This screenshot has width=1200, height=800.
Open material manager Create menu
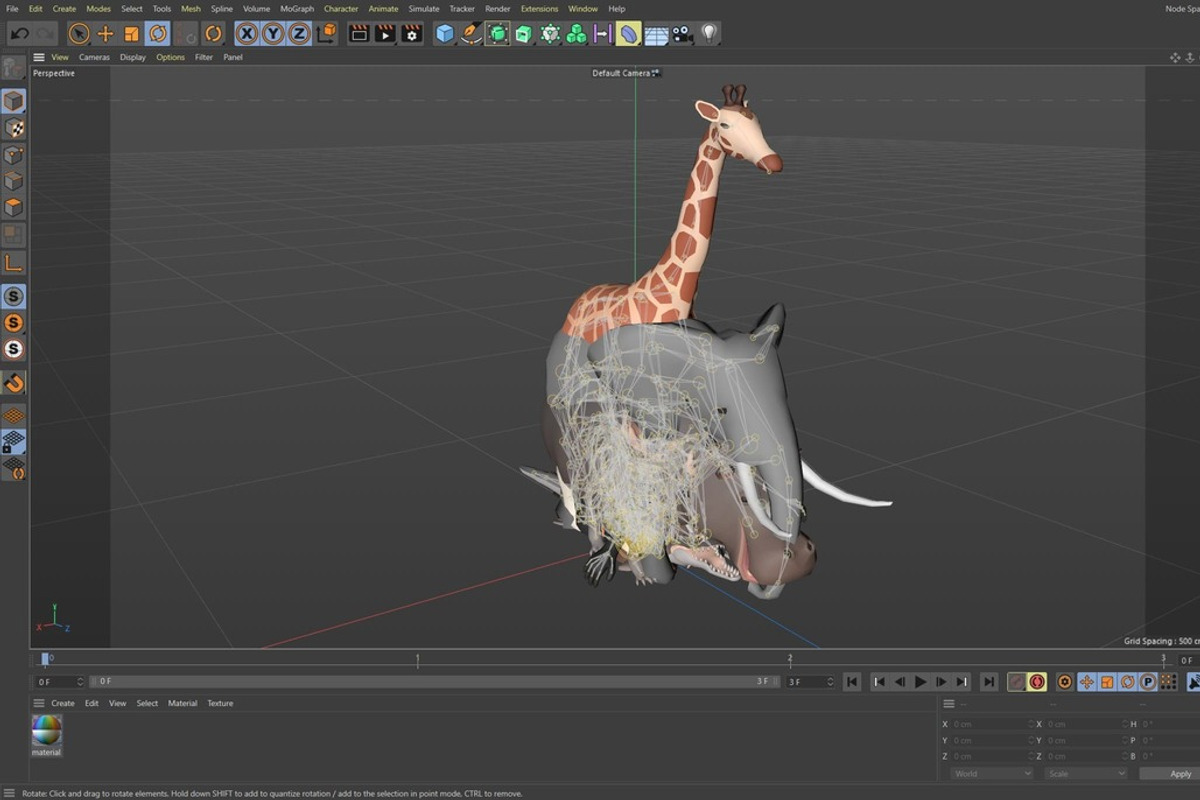pyautogui.click(x=63, y=703)
